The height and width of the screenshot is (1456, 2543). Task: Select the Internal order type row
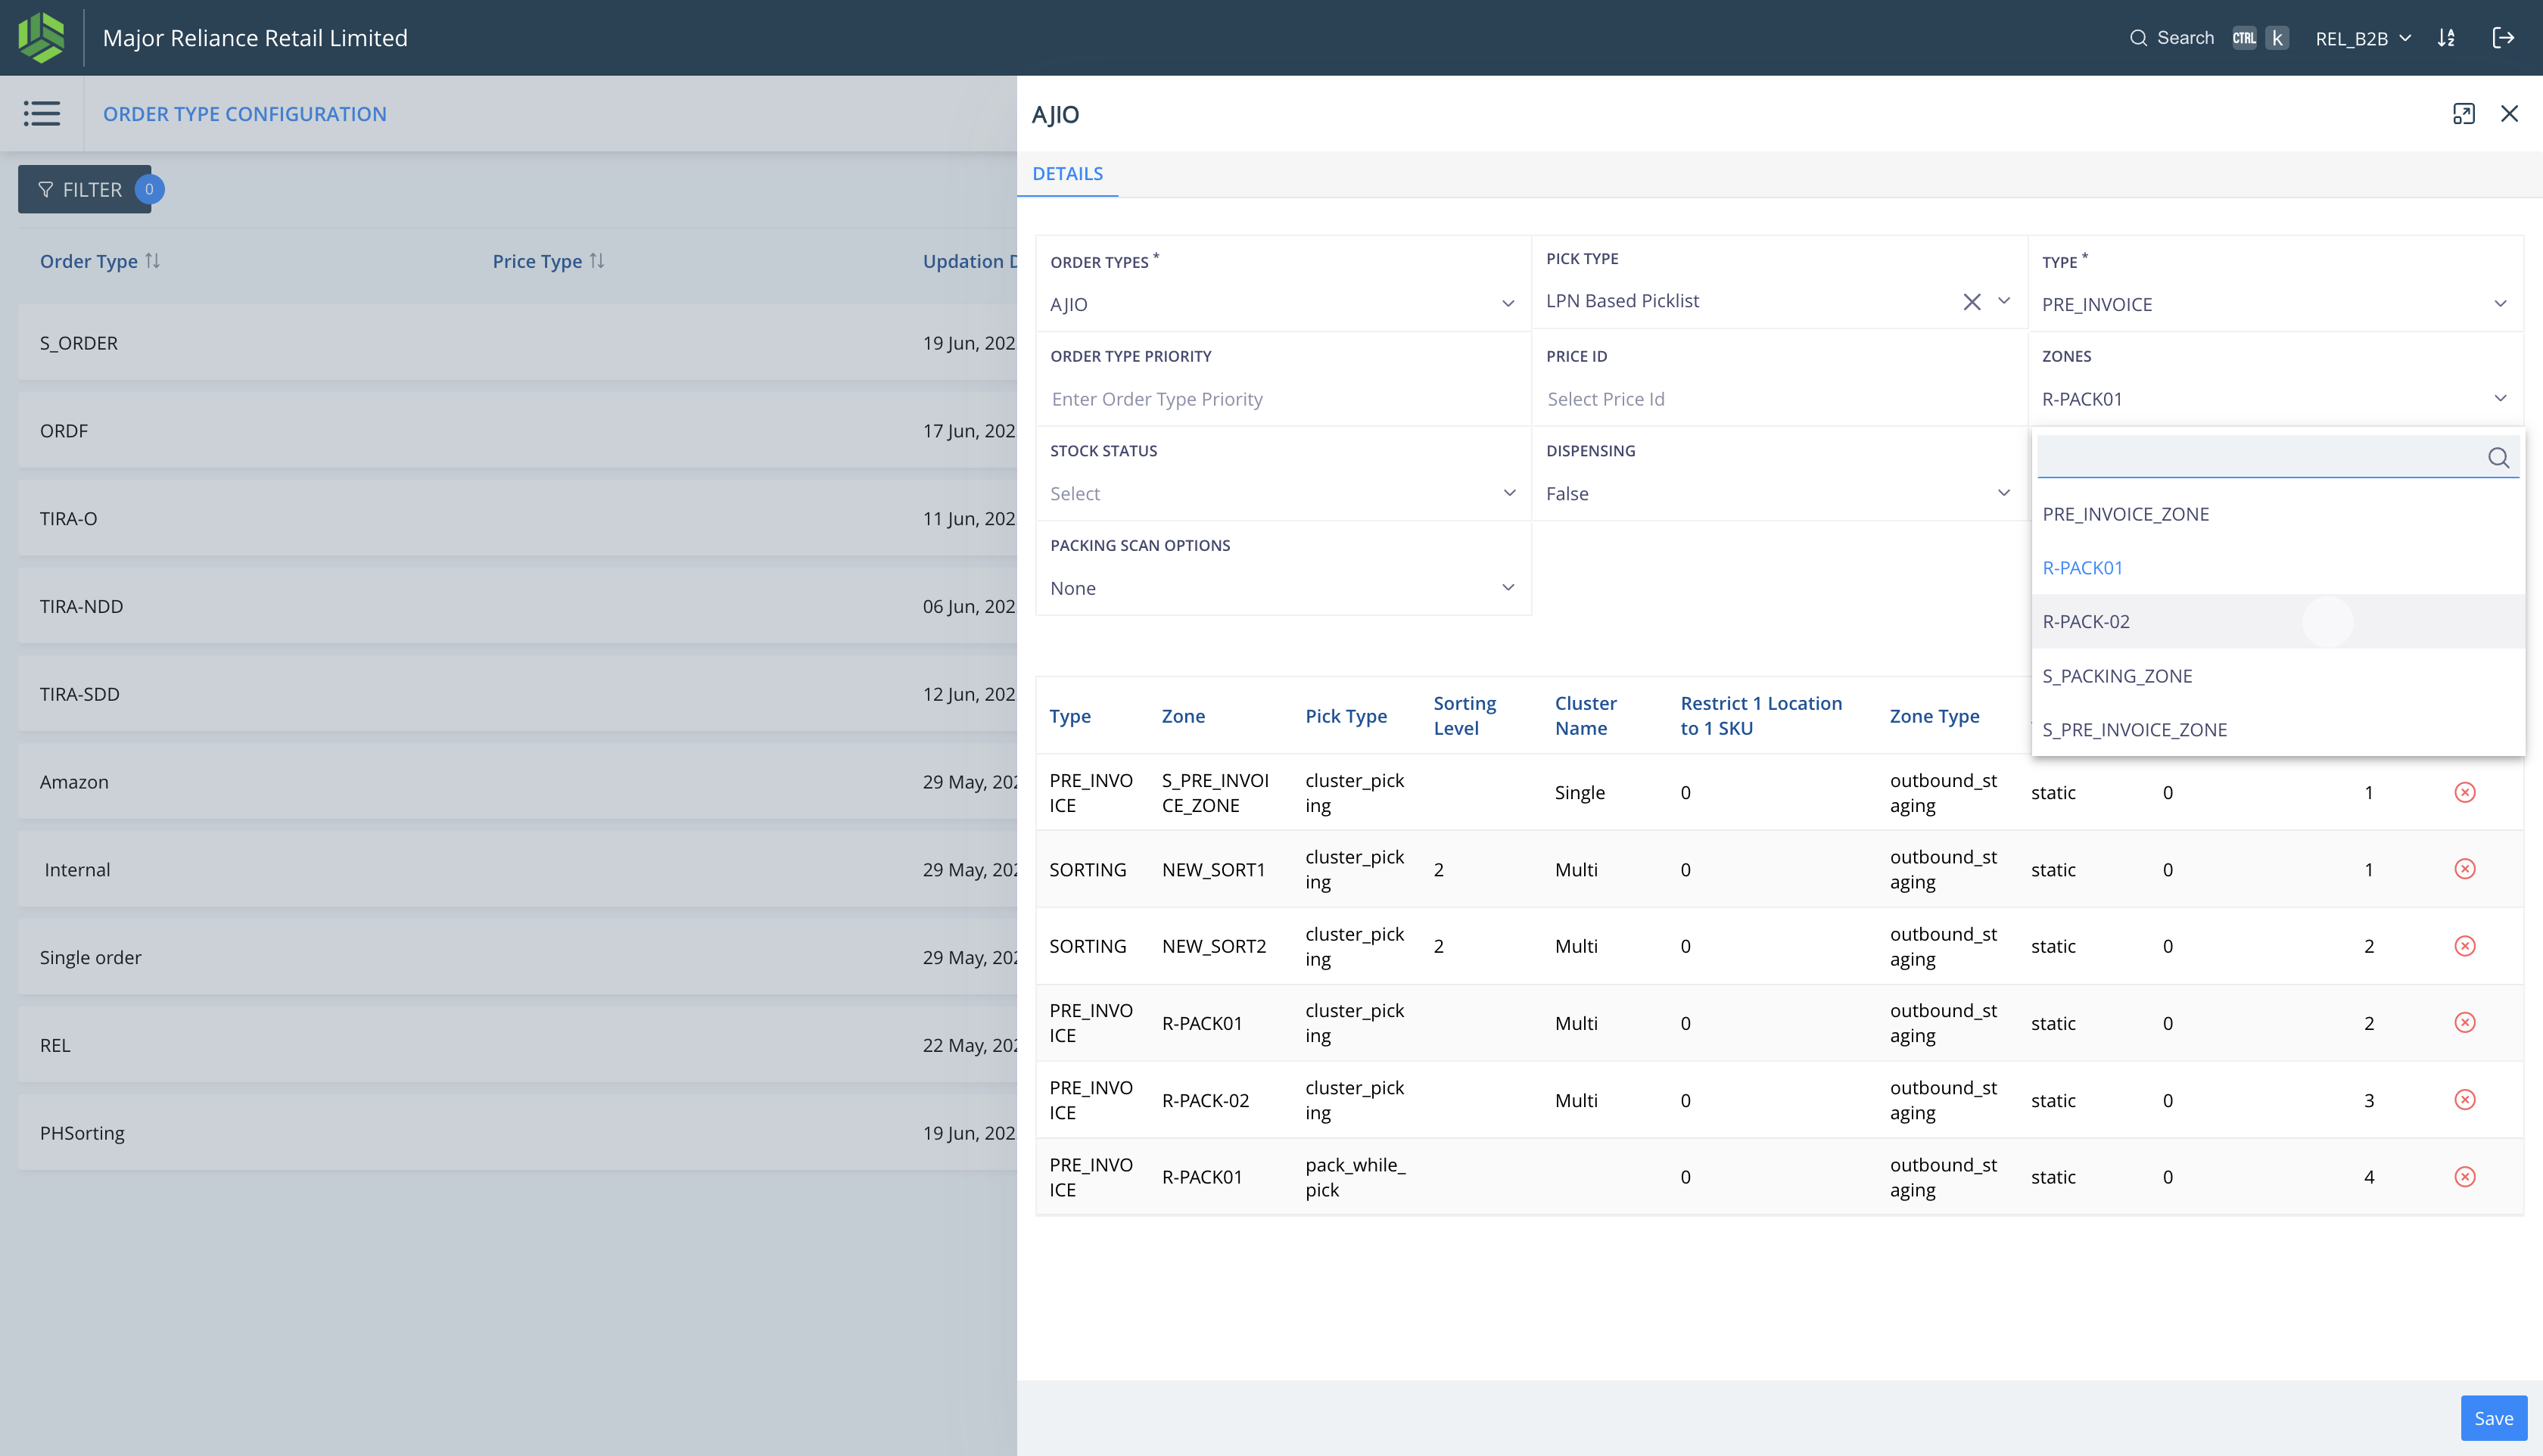click(517, 869)
